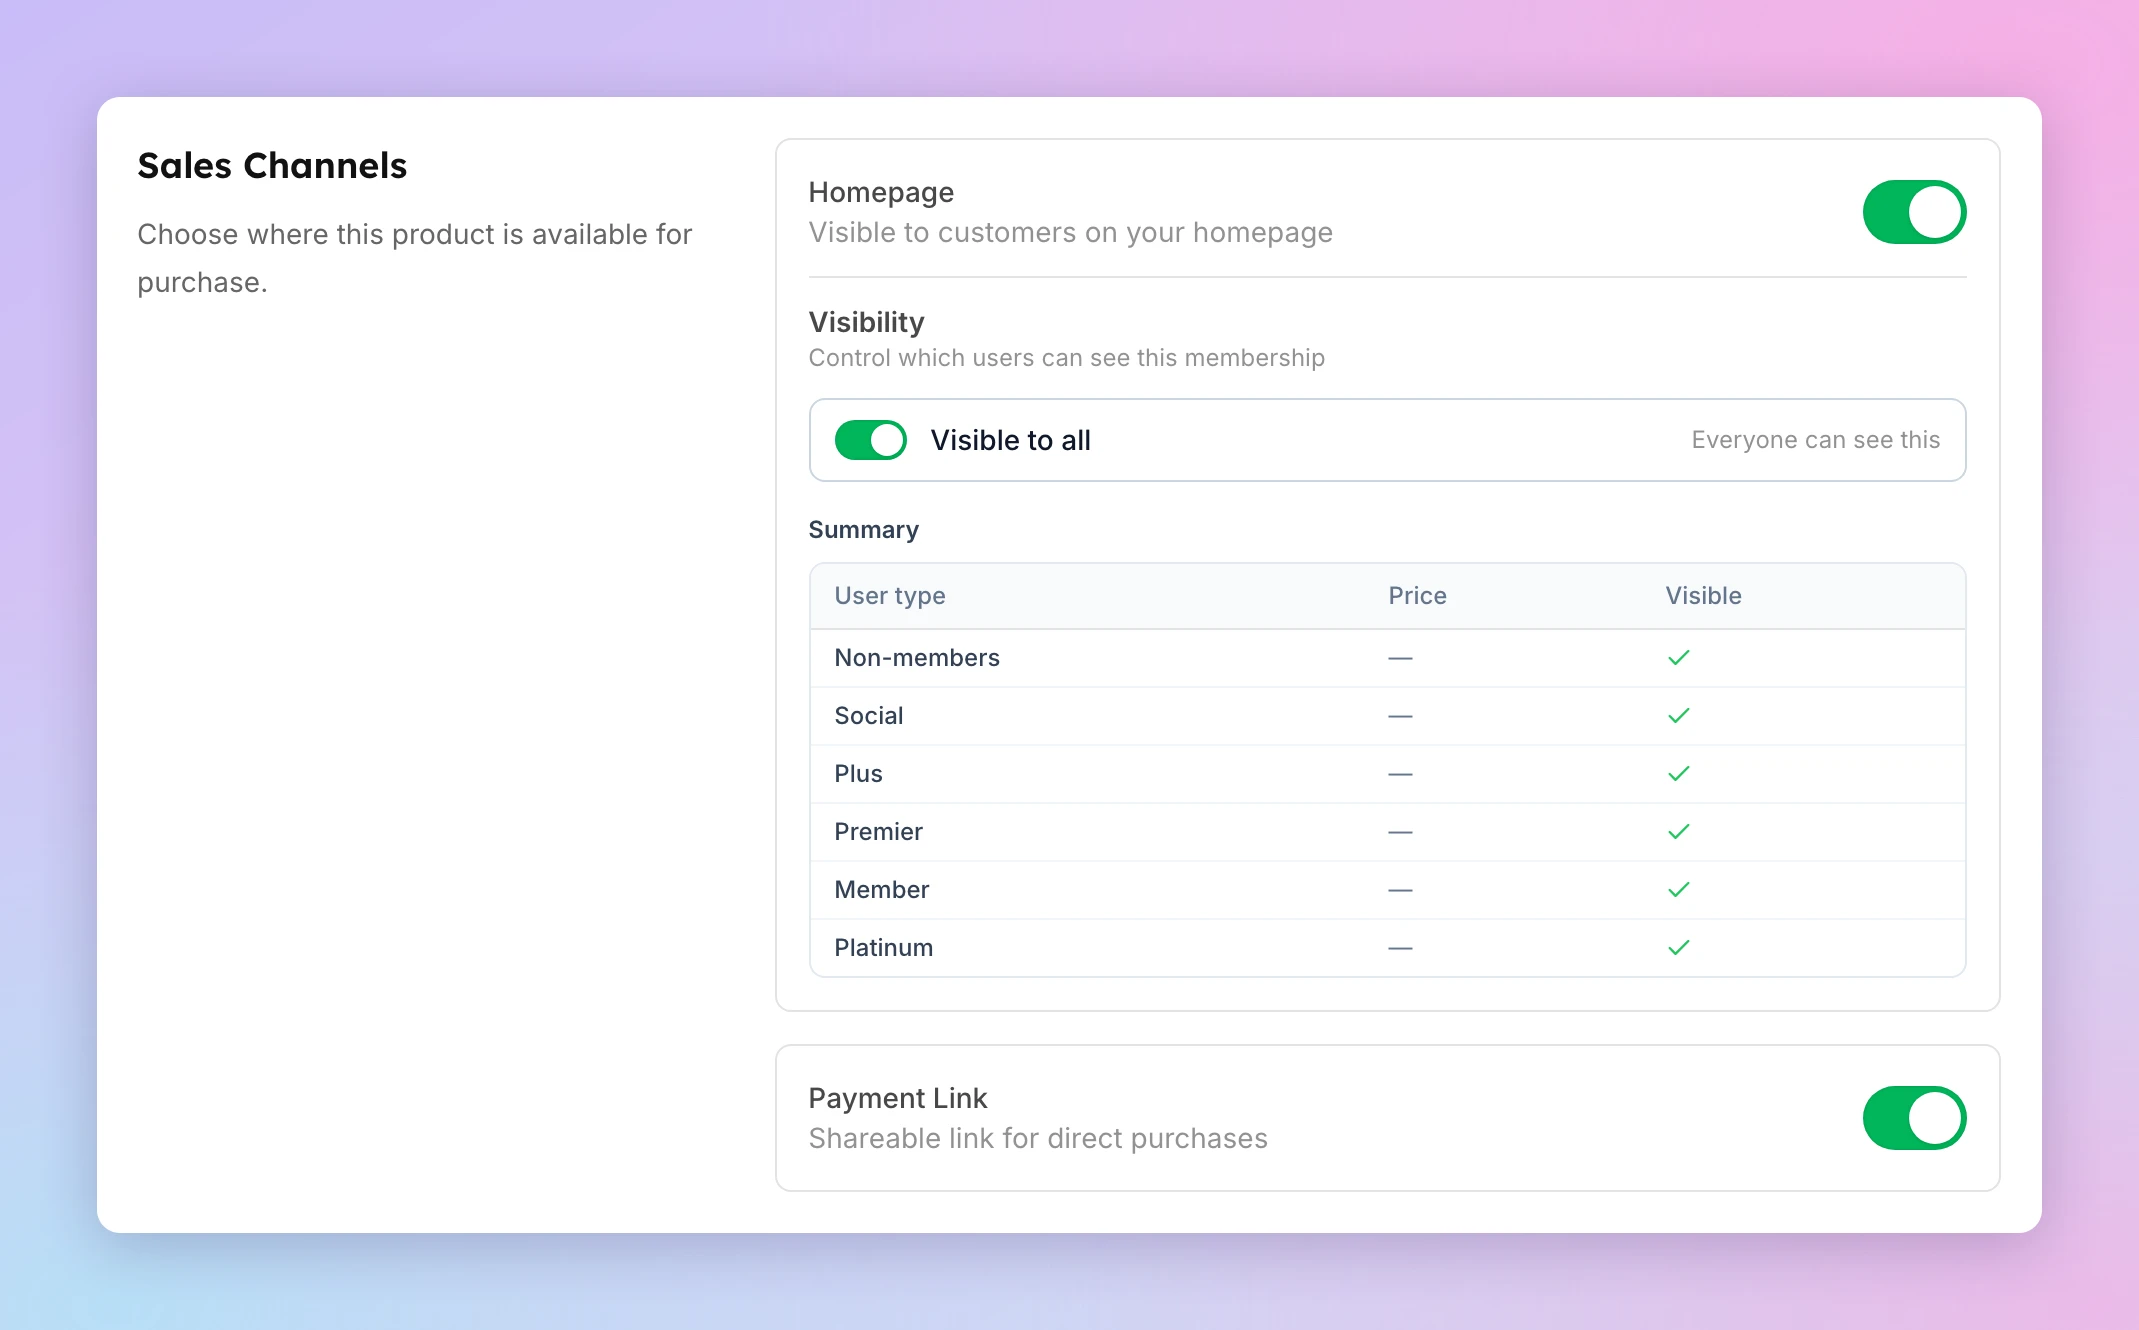Select the Premier user type cell

click(x=878, y=831)
